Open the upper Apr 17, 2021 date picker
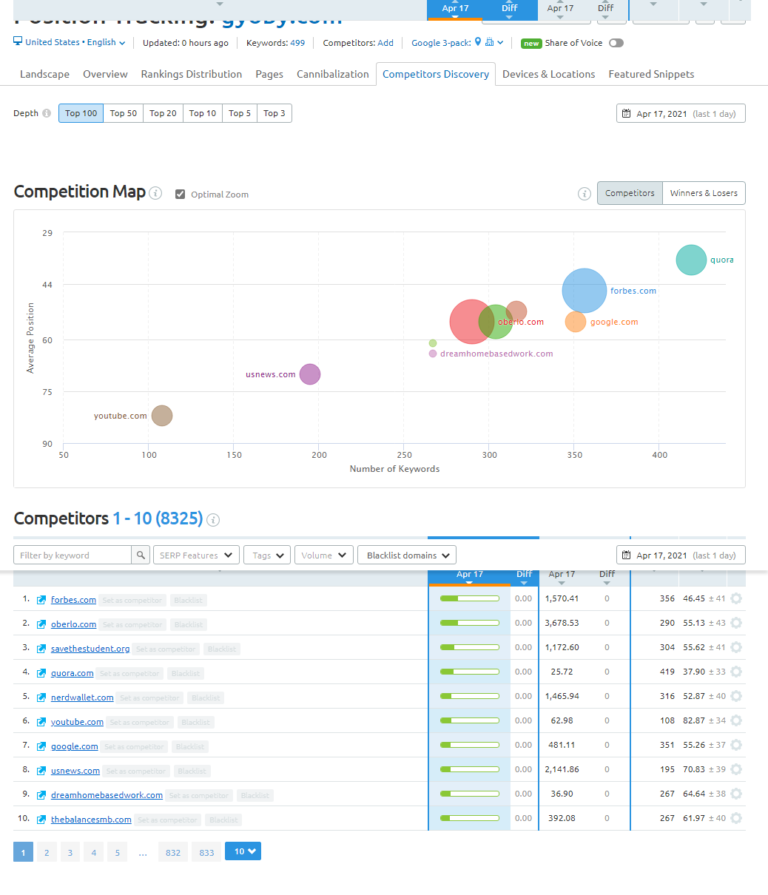The image size is (768, 895). coord(681,113)
